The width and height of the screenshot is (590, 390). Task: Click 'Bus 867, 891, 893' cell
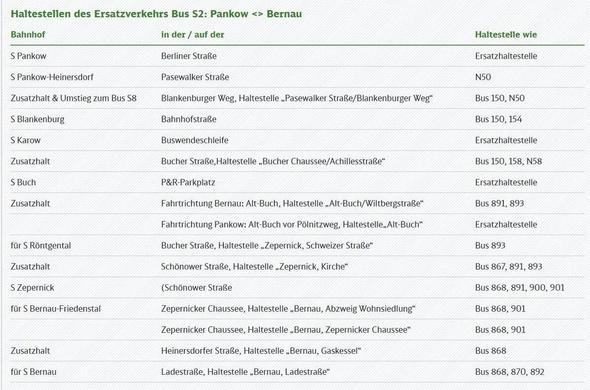tap(508, 267)
